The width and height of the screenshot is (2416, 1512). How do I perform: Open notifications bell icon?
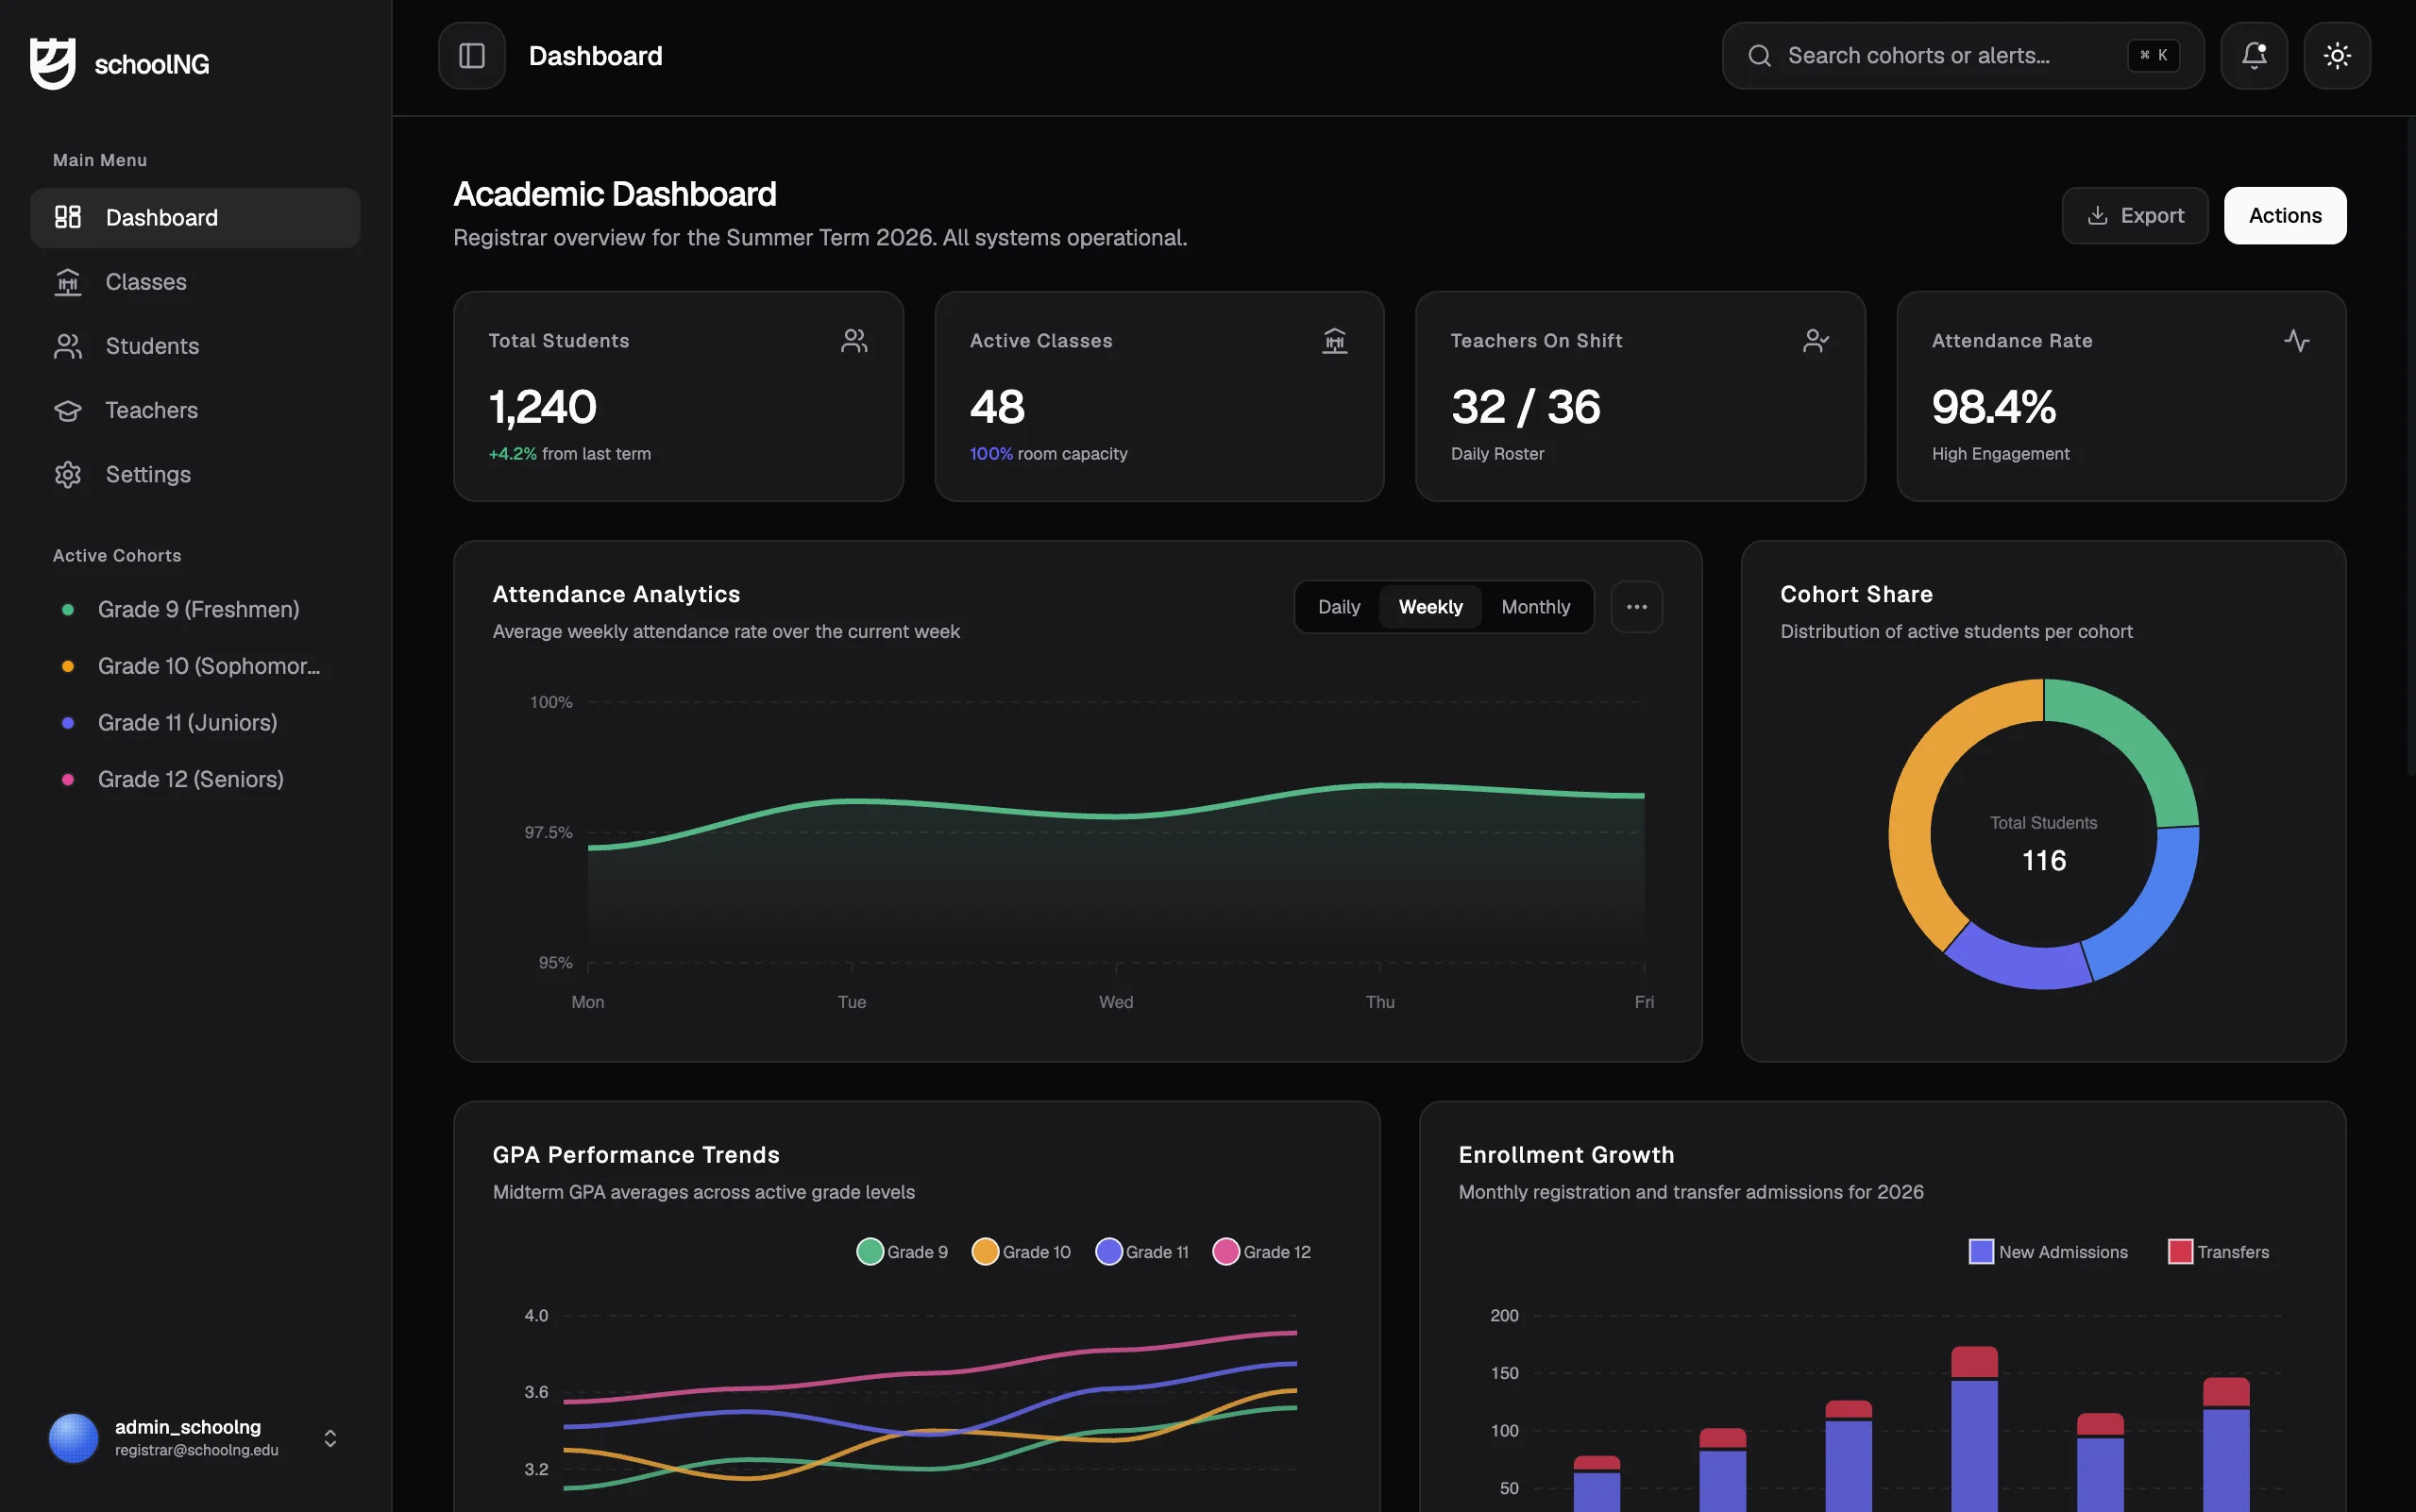coord(2254,56)
